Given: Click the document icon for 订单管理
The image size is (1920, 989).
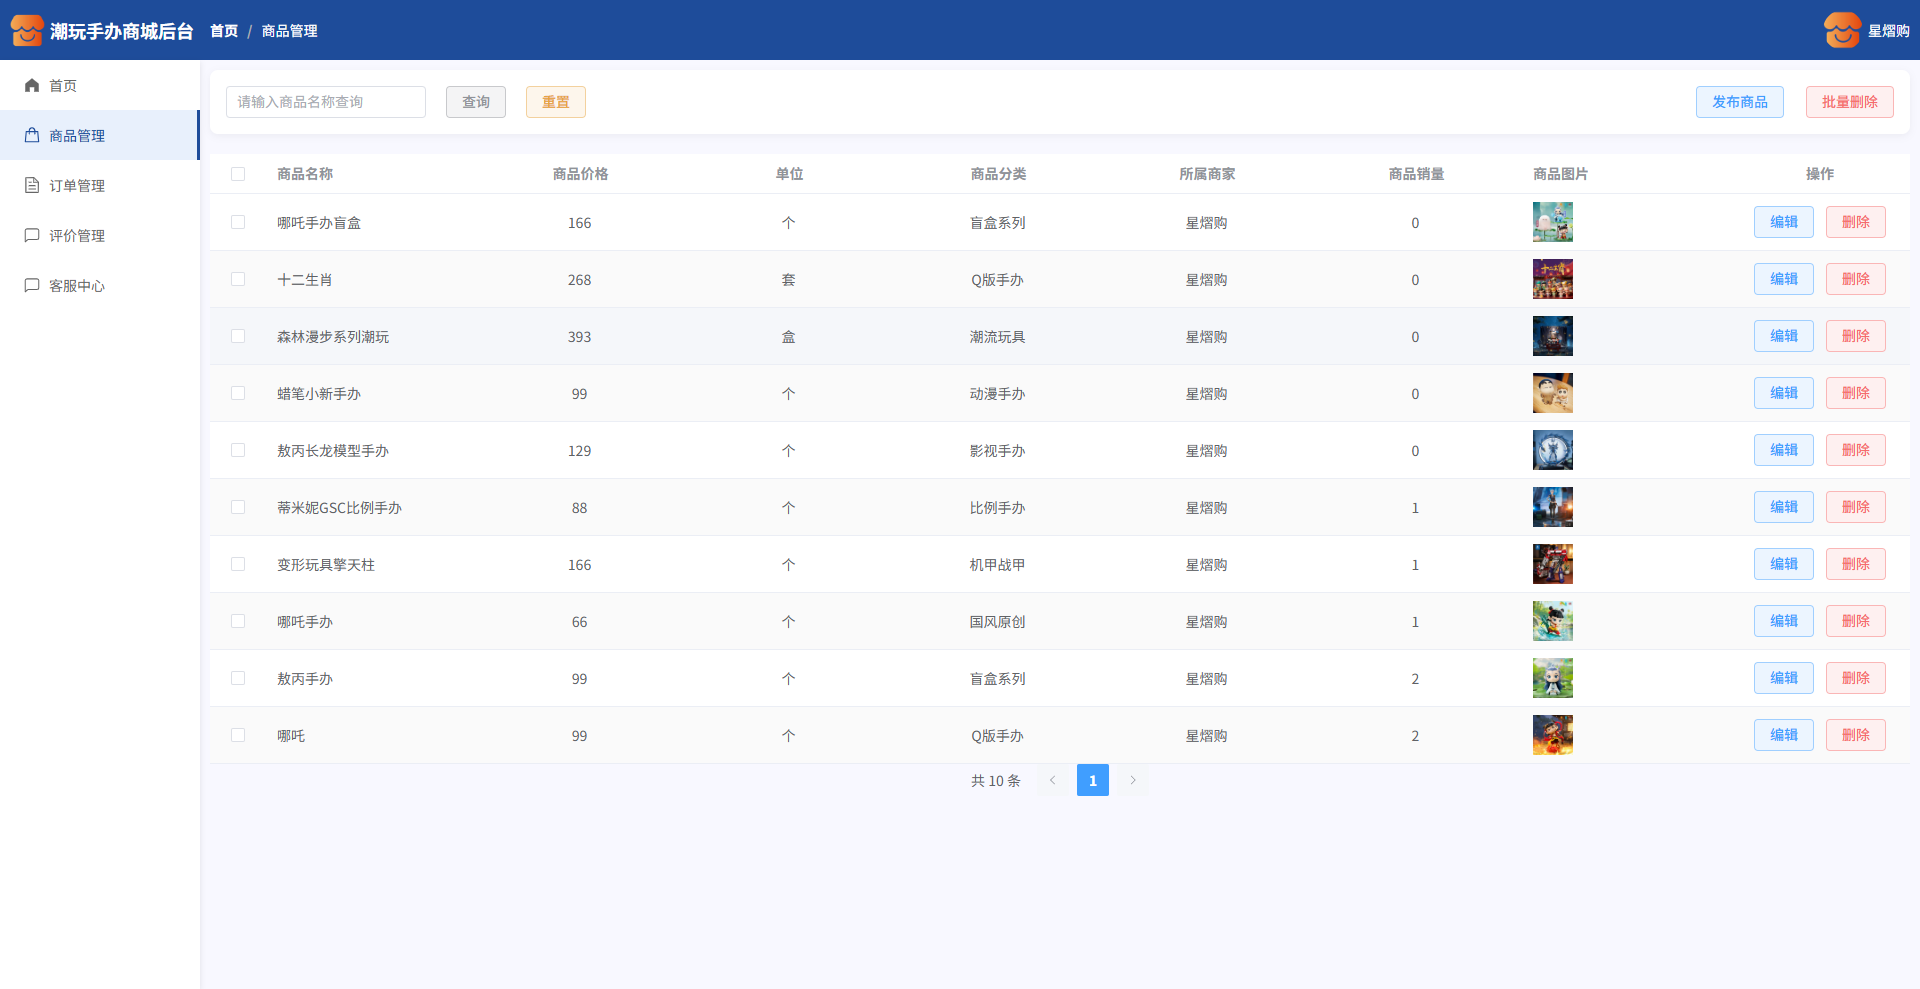Looking at the screenshot, I should [x=32, y=186].
